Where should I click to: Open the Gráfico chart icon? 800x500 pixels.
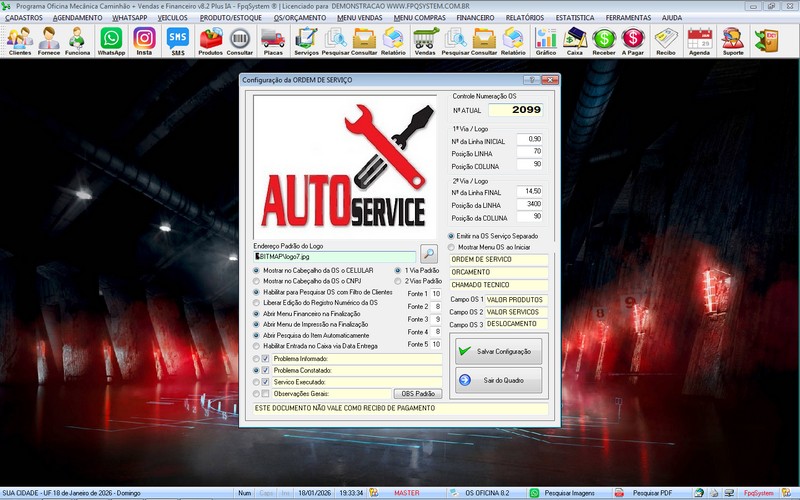(x=545, y=40)
